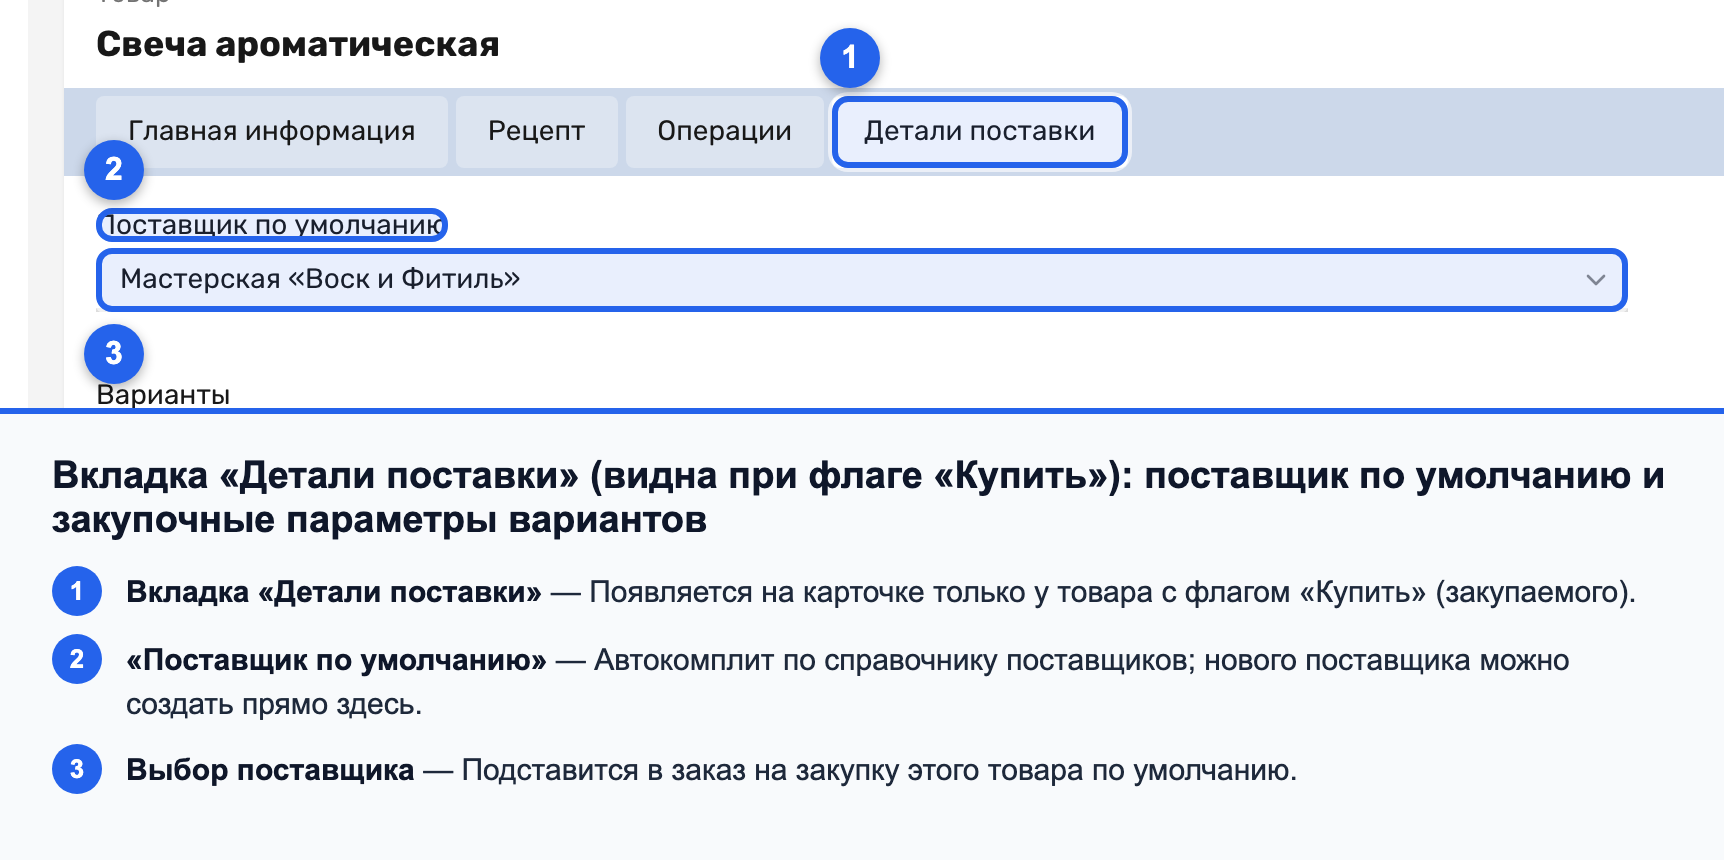1724x860 pixels.
Task: Open the Главная информация tab
Action: pos(272,131)
